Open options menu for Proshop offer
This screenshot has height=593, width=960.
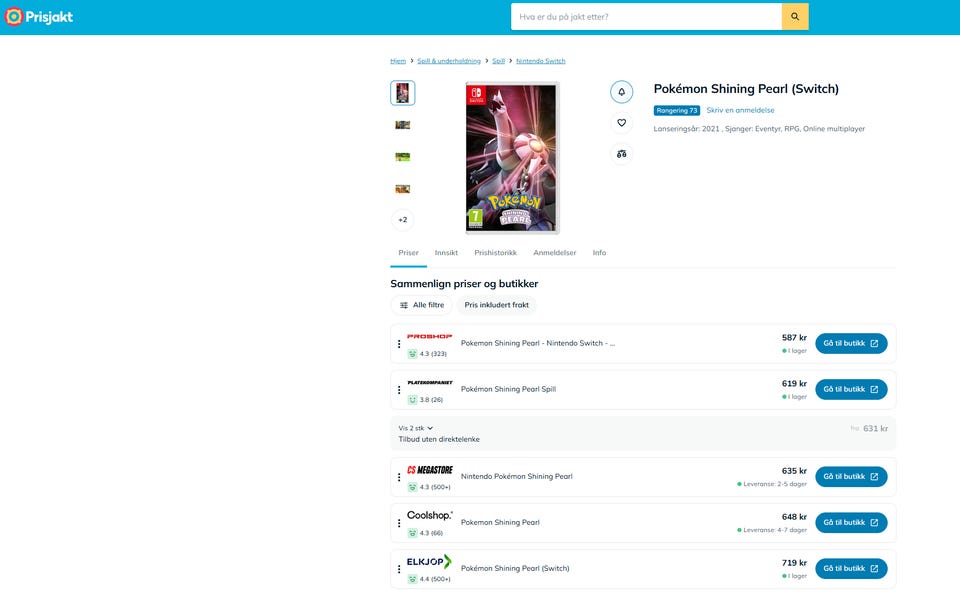point(399,344)
